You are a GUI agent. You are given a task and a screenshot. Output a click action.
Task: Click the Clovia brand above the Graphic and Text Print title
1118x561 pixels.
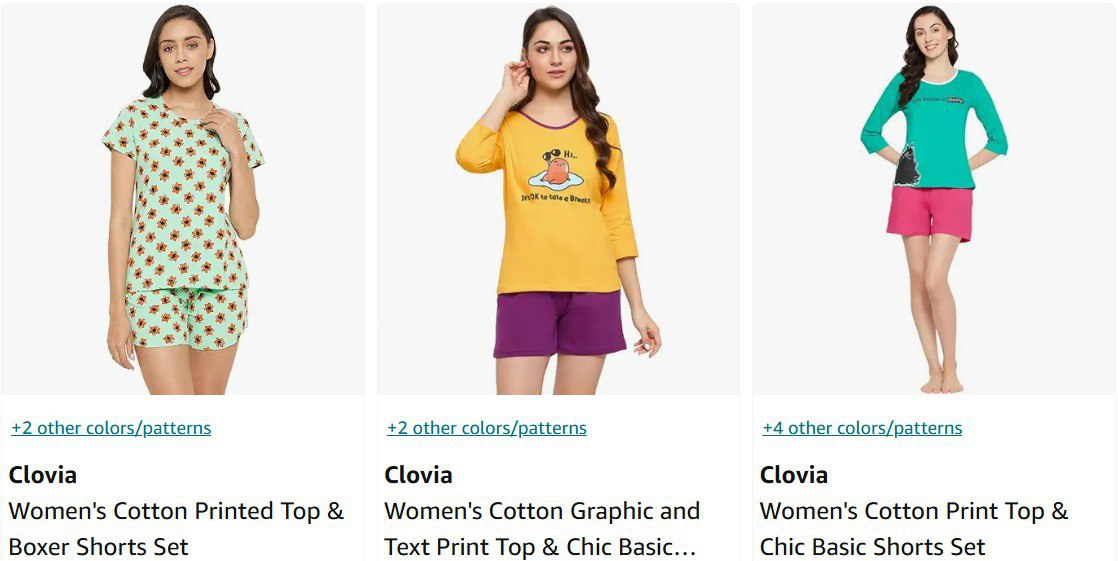pos(419,475)
